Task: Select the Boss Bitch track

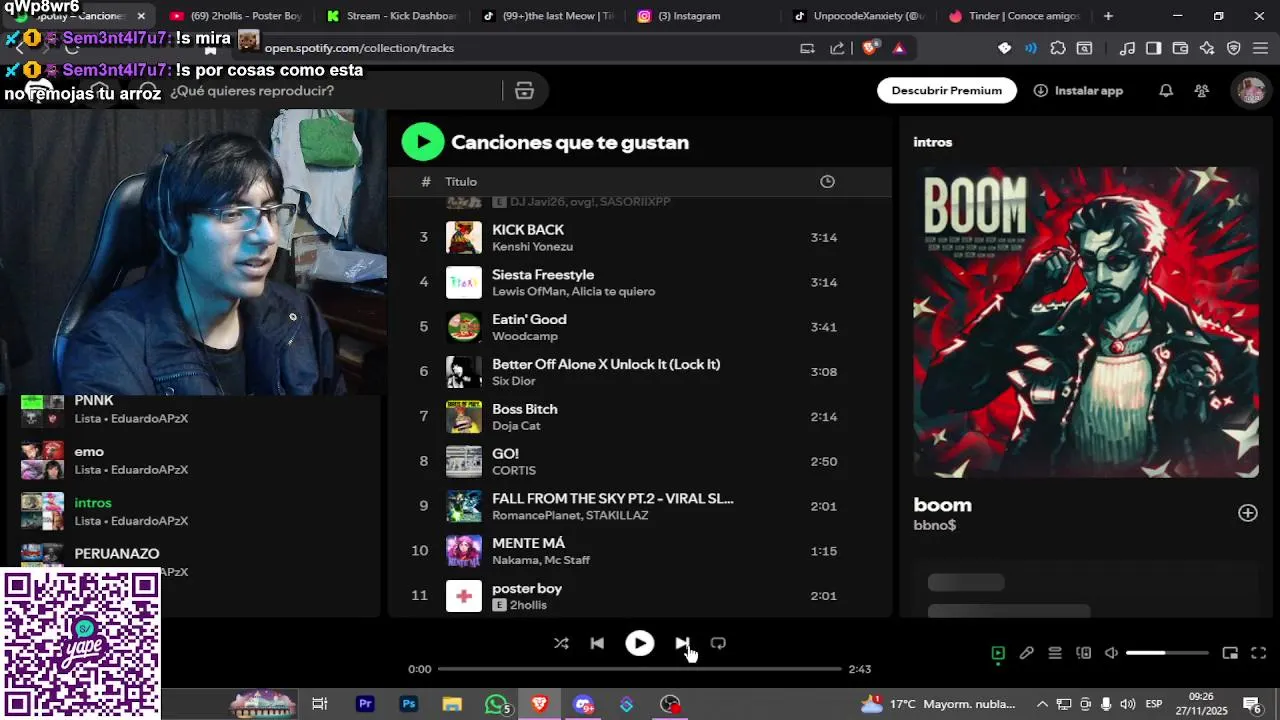Action: pyautogui.click(x=640, y=416)
